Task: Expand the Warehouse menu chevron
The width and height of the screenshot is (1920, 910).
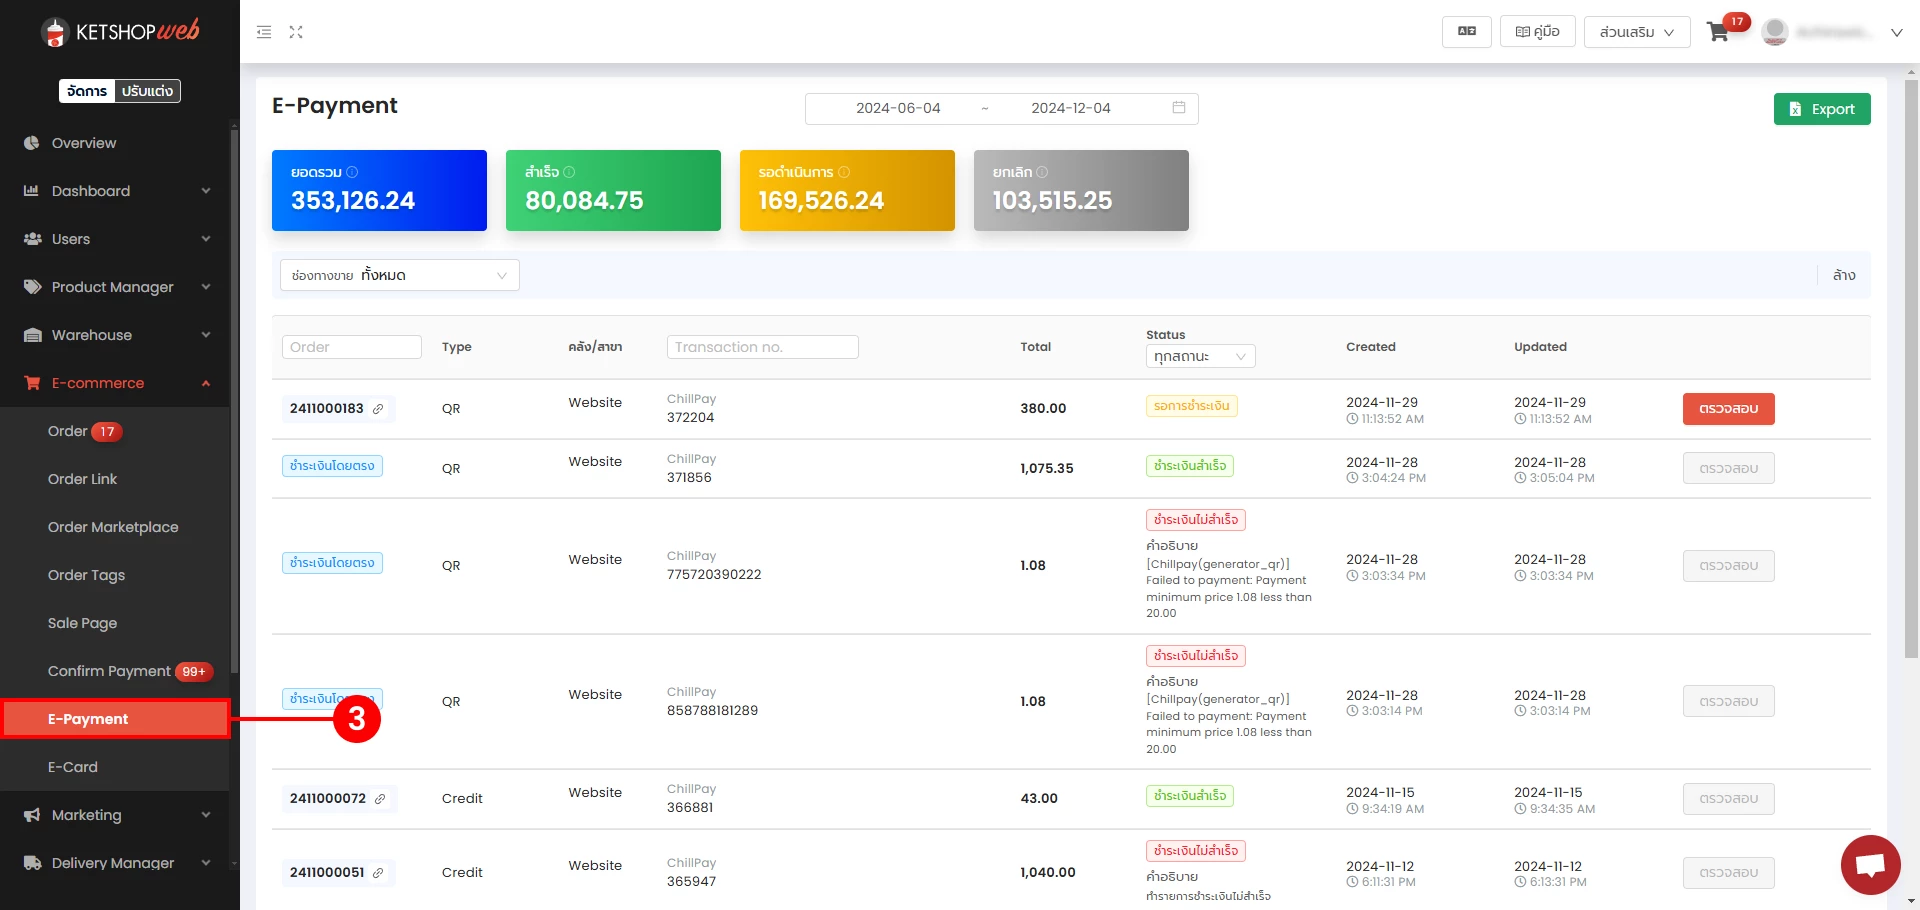Action: coord(206,335)
